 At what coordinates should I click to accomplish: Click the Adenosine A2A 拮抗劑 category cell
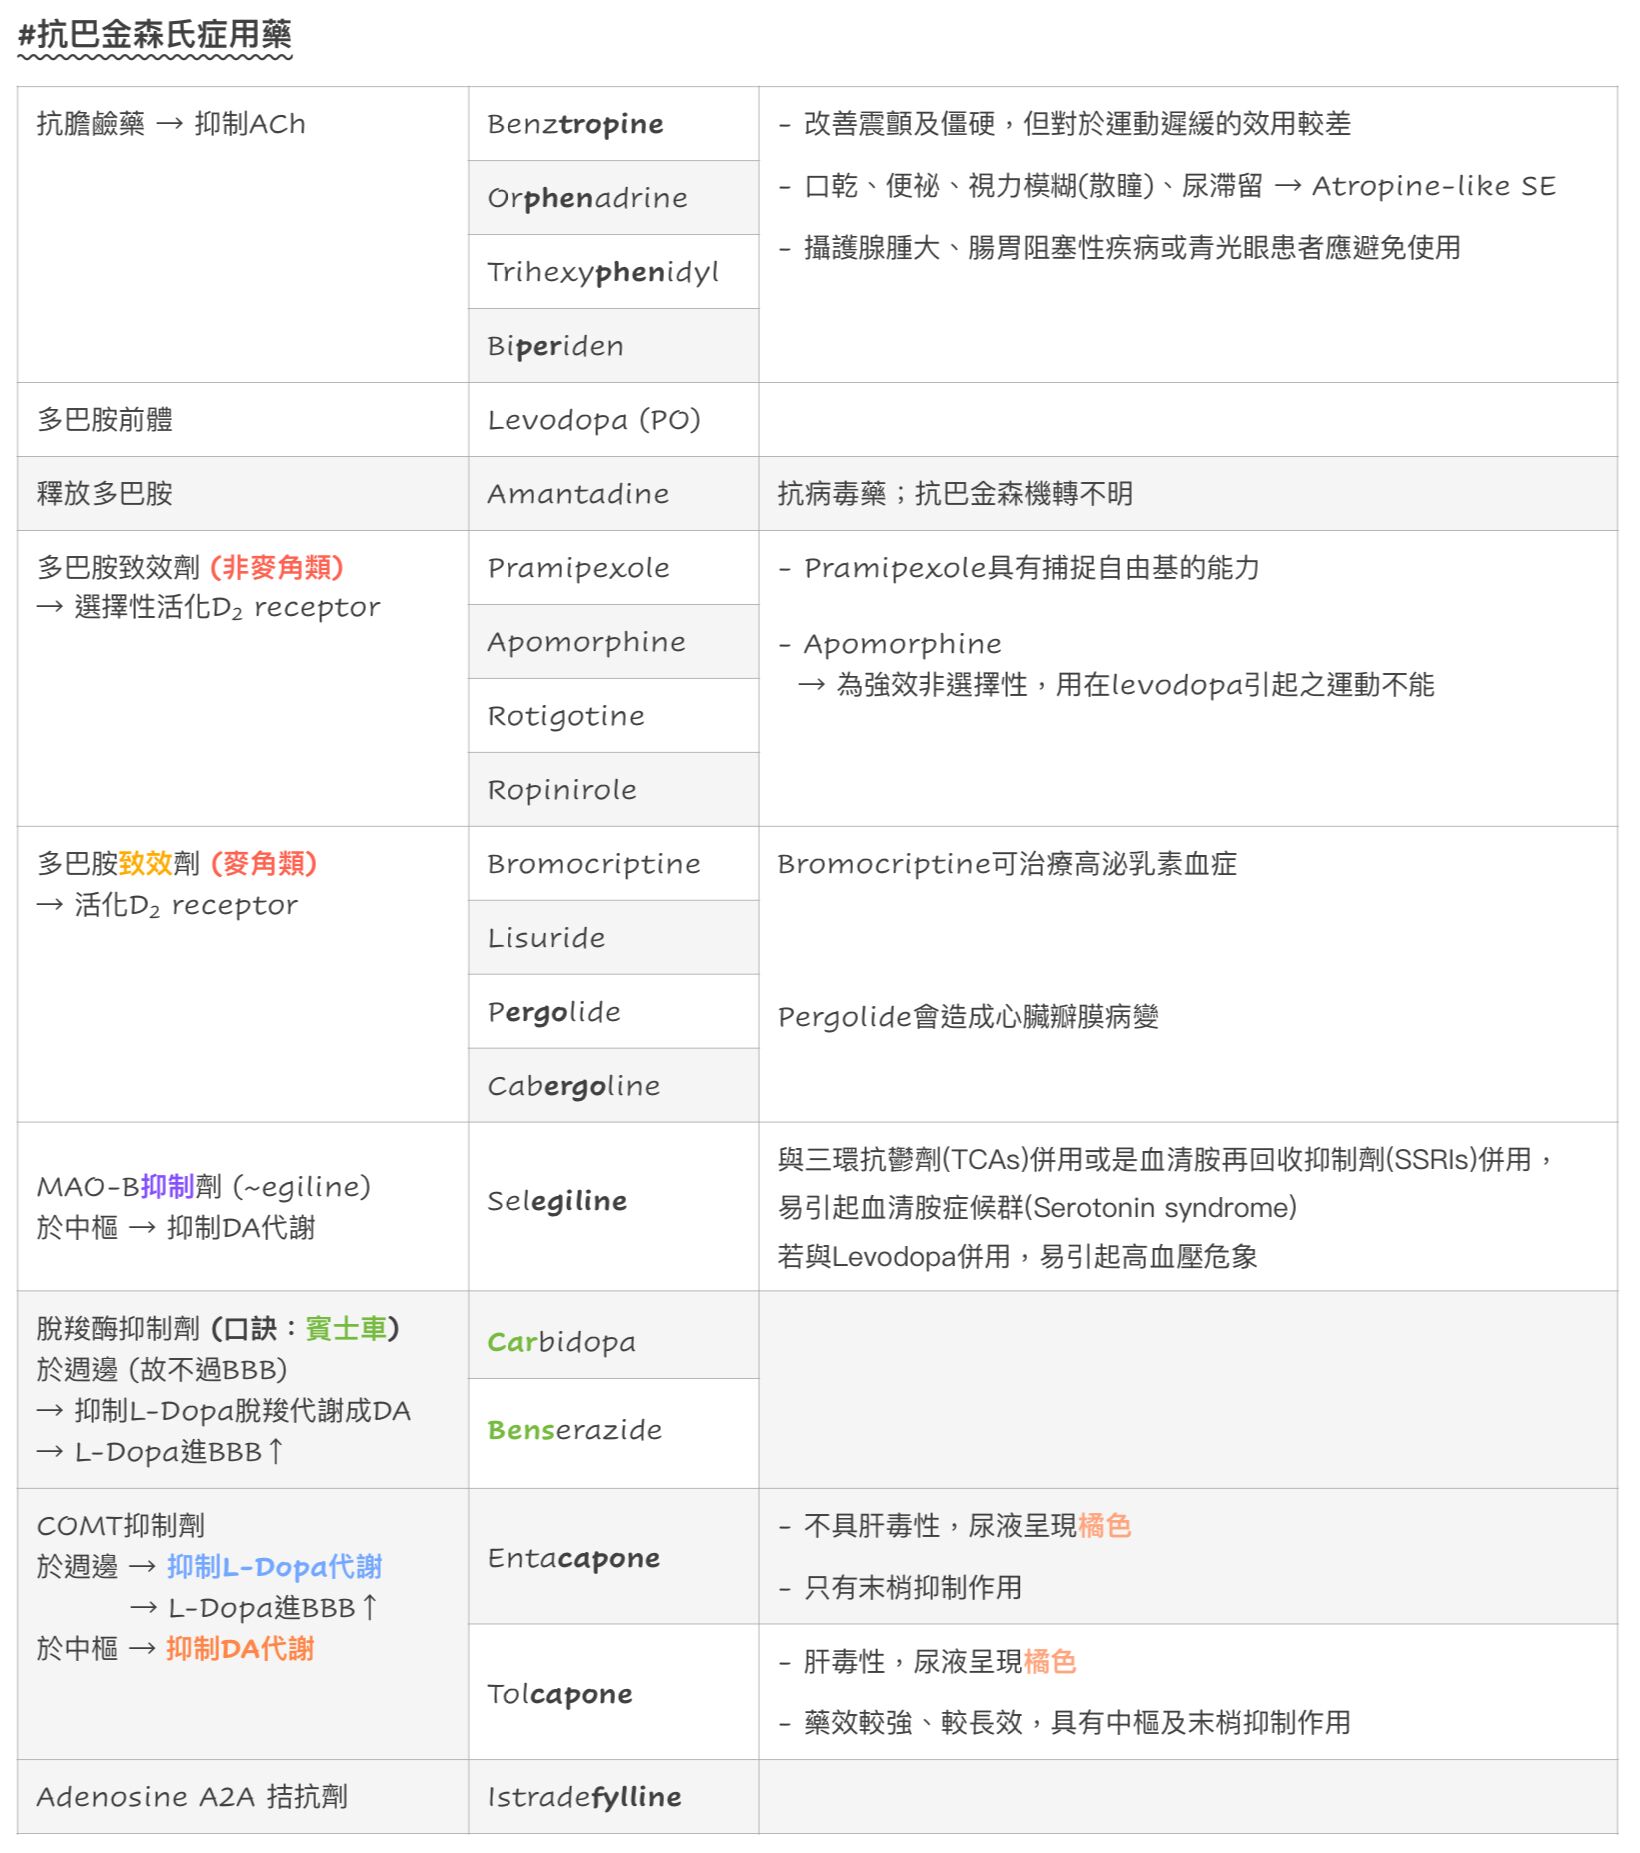192,1797
